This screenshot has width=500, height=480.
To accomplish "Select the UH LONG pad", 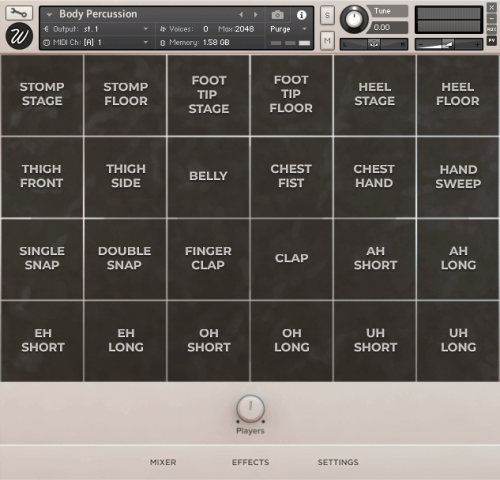I will point(458,341).
